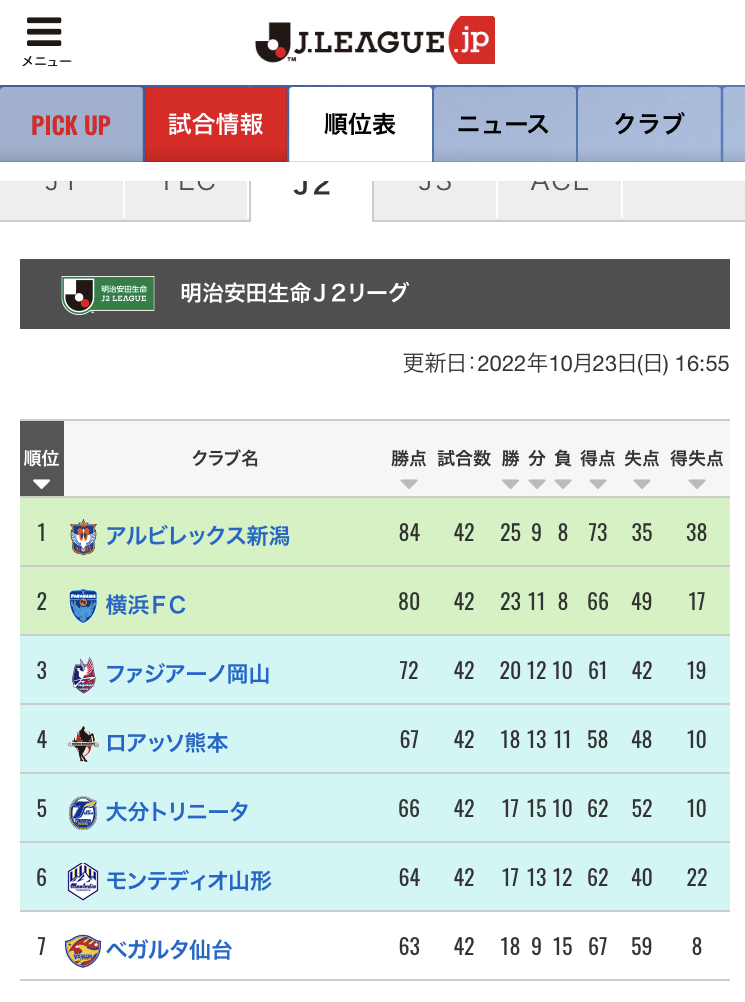745x1002 pixels.
Task: Open the クラブ tab
Action: coord(649,124)
